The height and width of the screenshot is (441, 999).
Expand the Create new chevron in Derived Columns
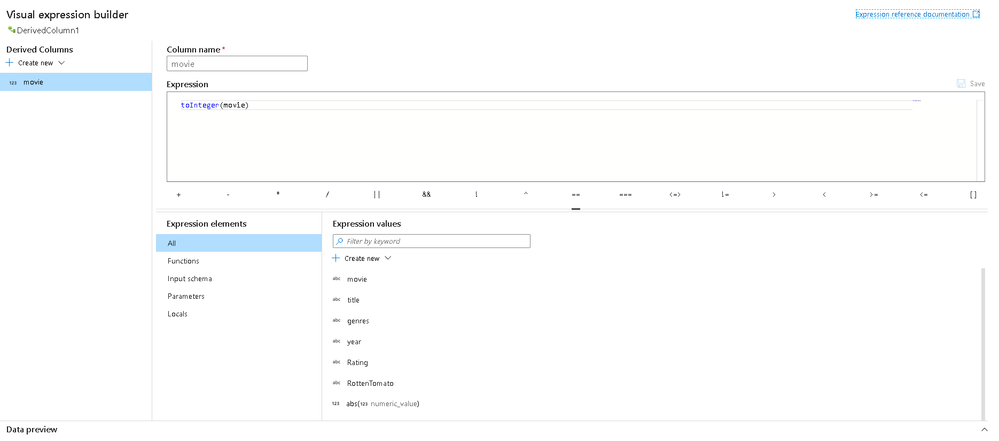(x=61, y=63)
